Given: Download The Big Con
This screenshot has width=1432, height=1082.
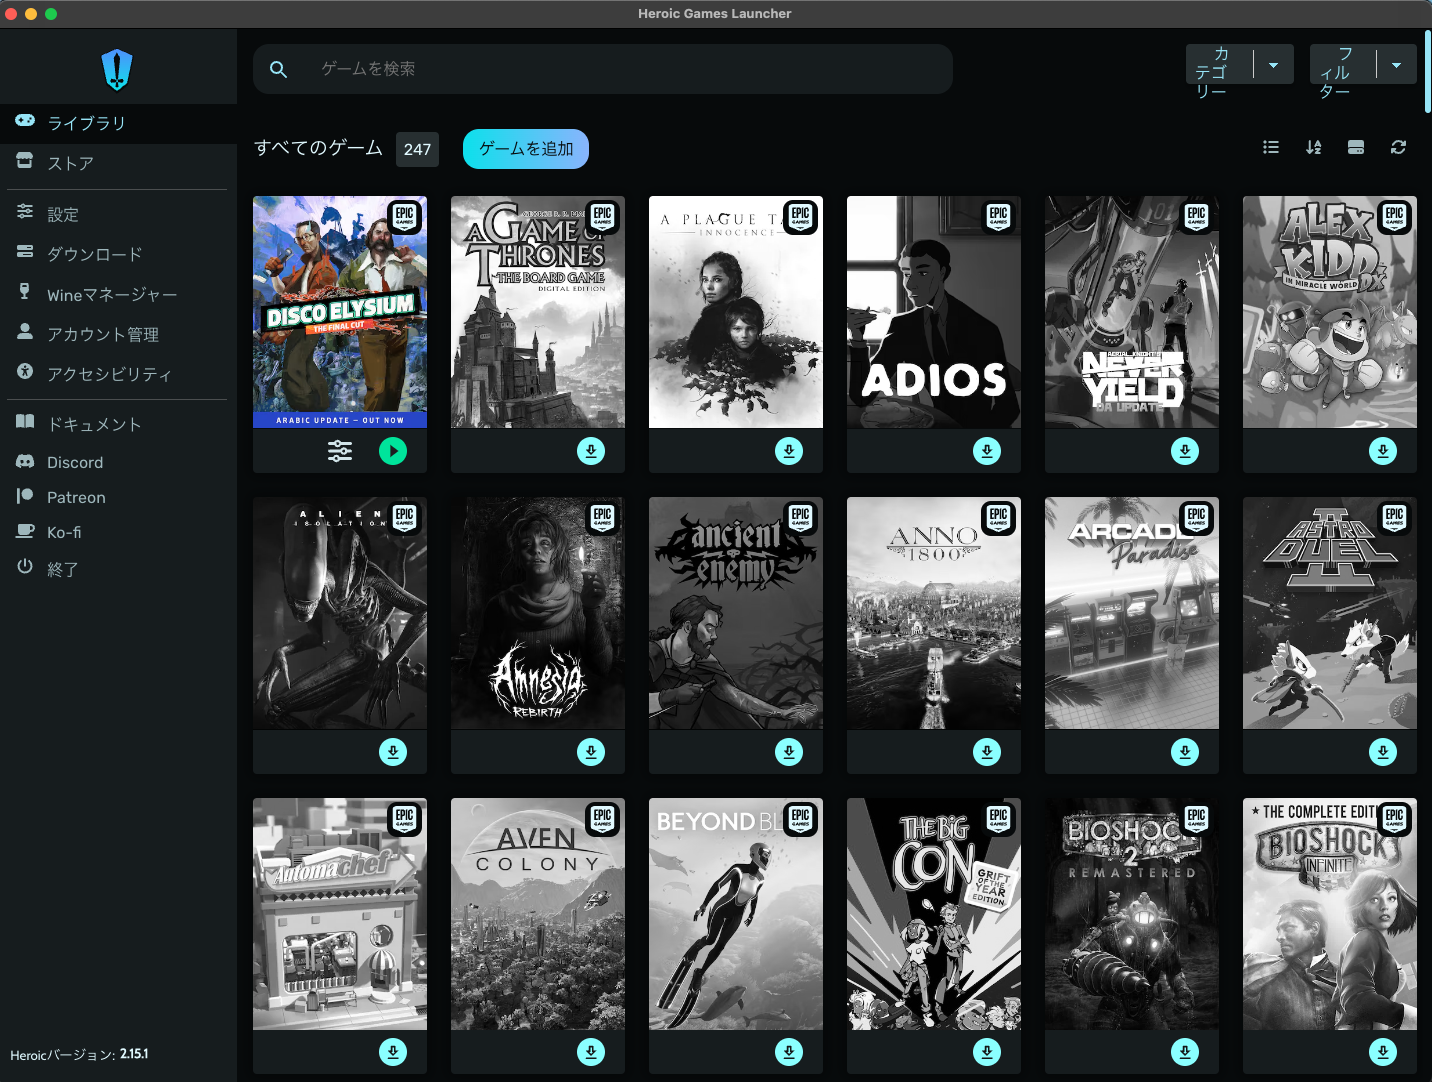Looking at the screenshot, I should (987, 1052).
